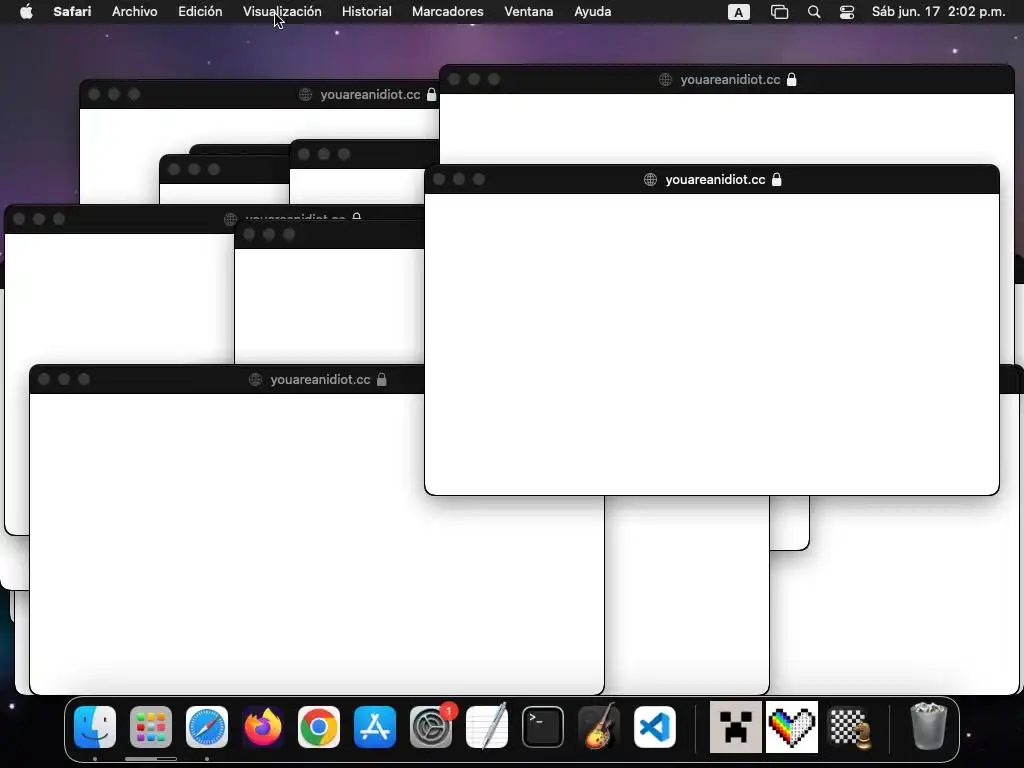Open GarageBand guitar icon in Dock

(599, 727)
